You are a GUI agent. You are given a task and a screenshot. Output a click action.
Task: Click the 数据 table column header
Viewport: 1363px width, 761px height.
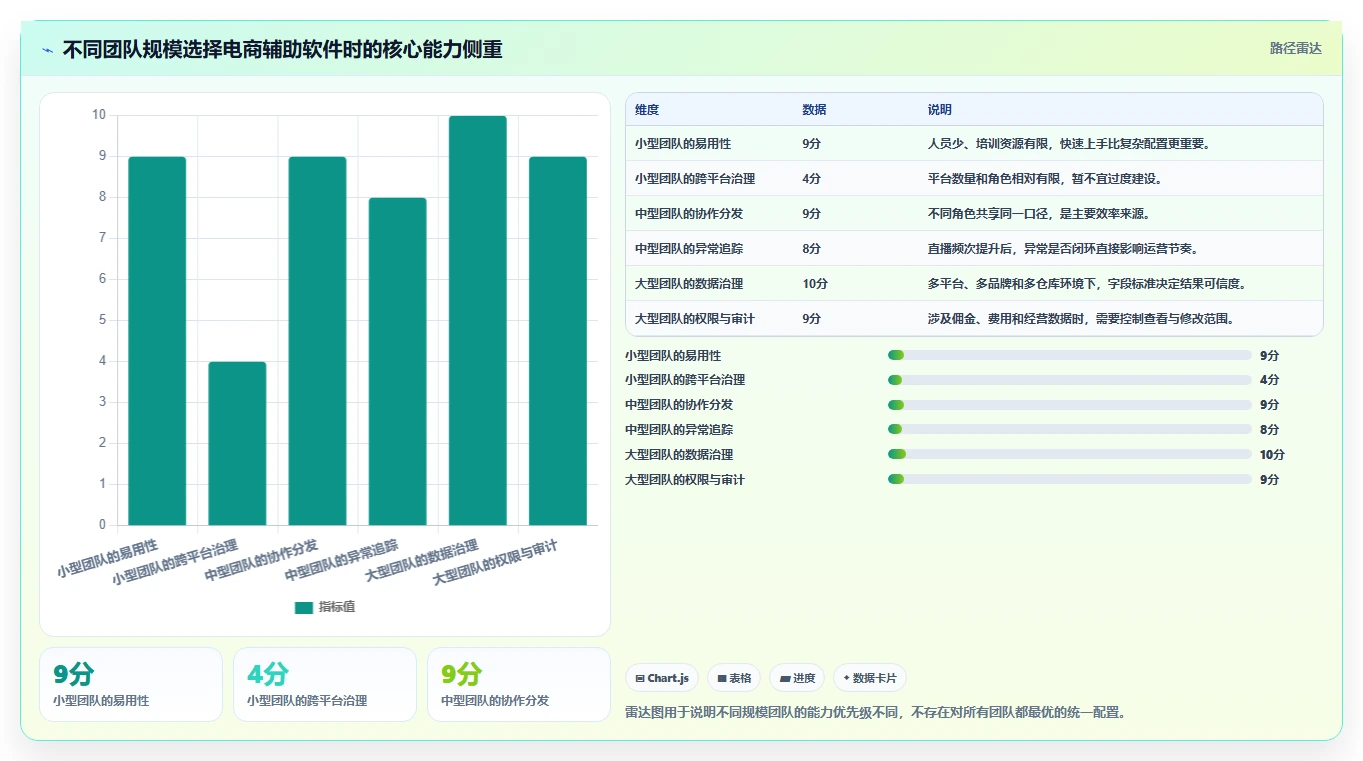pos(814,110)
